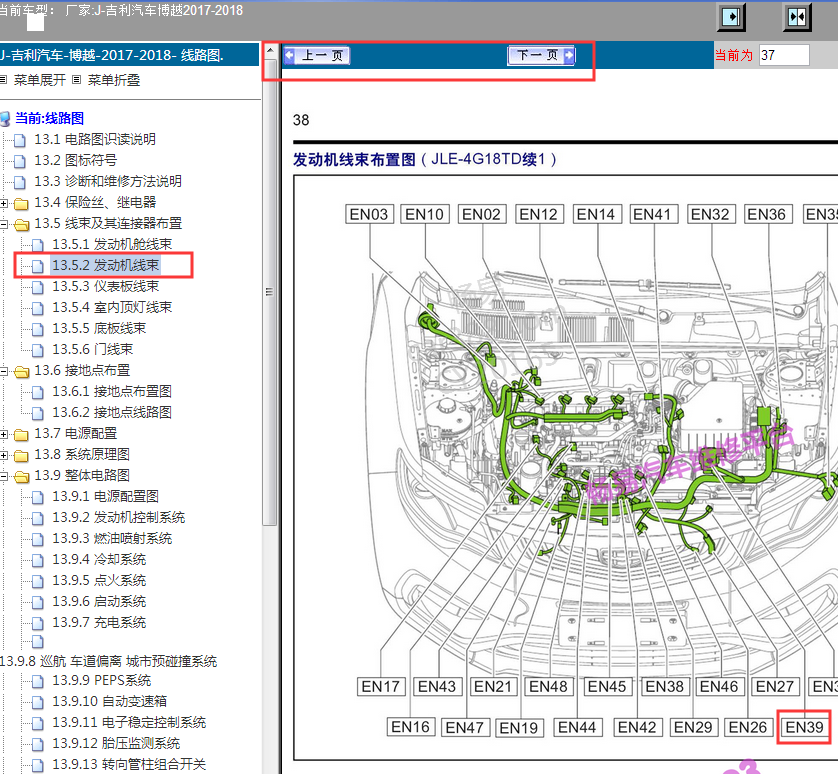Click connector label EN17 in diagram
Screen dimensions: 838x774
pos(381,687)
